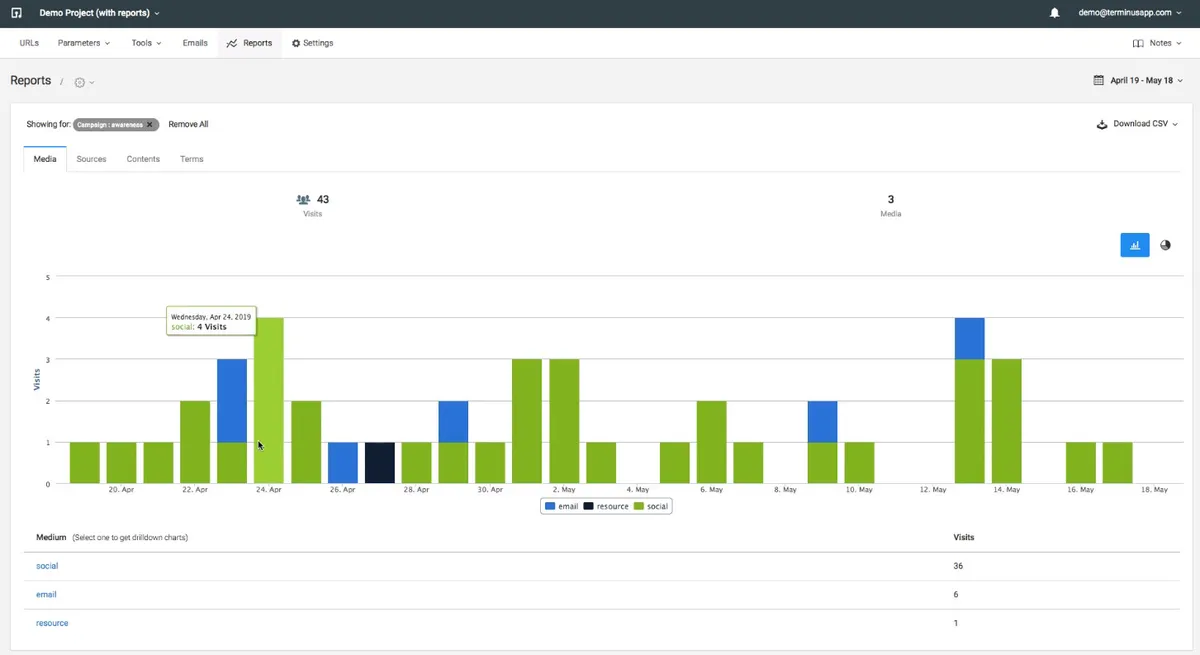Open the notifications bell icon

(x=1055, y=13)
